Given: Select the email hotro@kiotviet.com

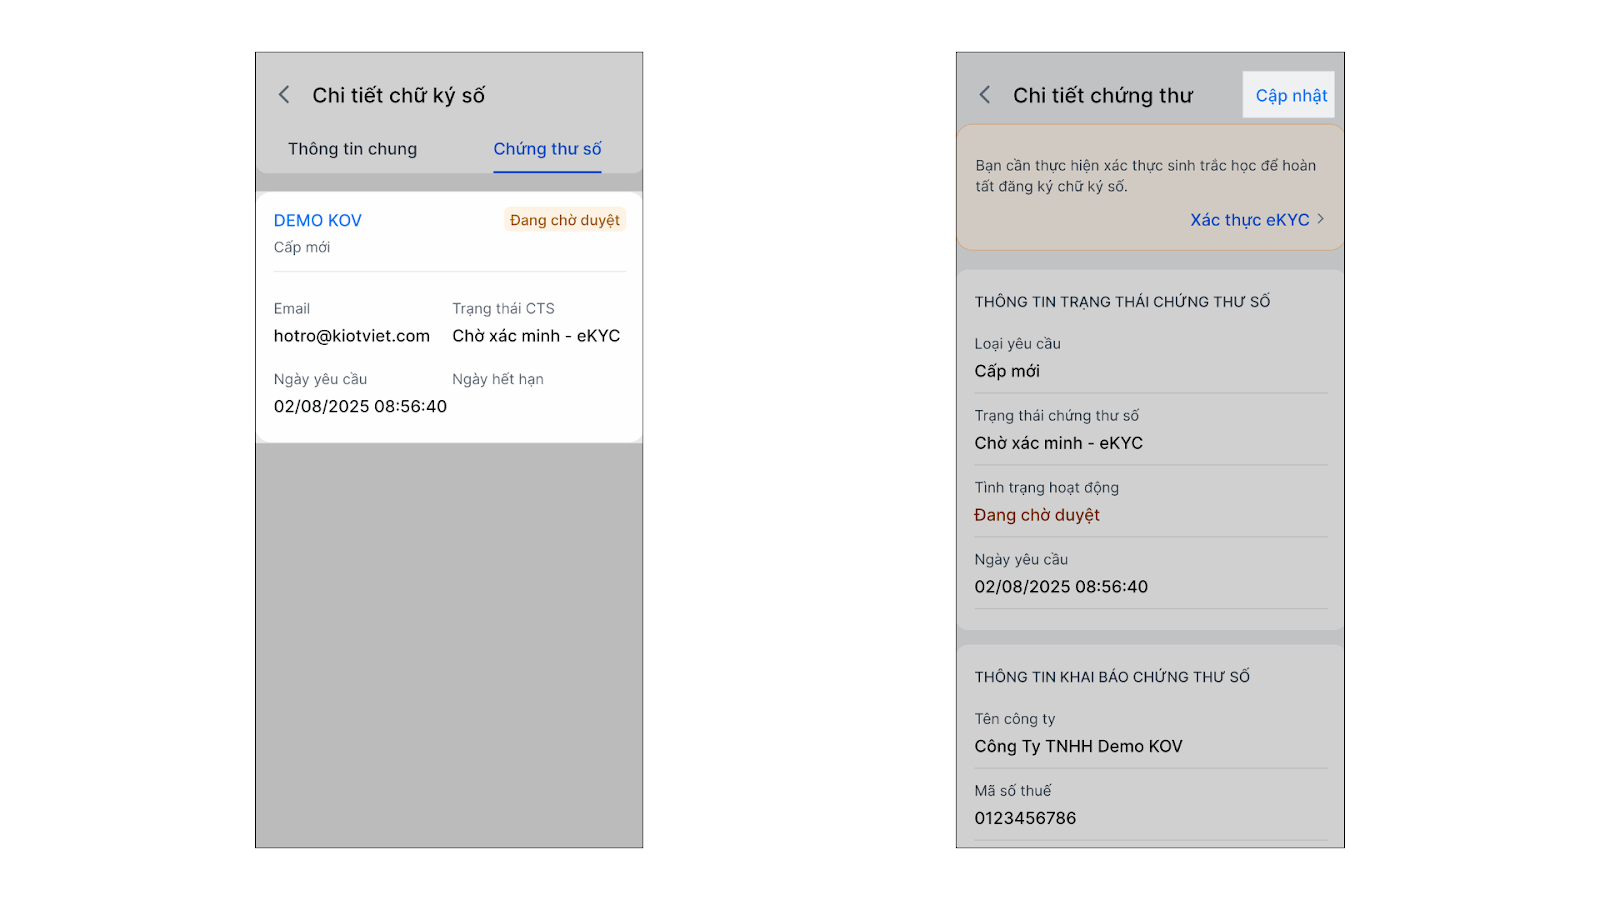Looking at the screenshot, I should 352,336.
